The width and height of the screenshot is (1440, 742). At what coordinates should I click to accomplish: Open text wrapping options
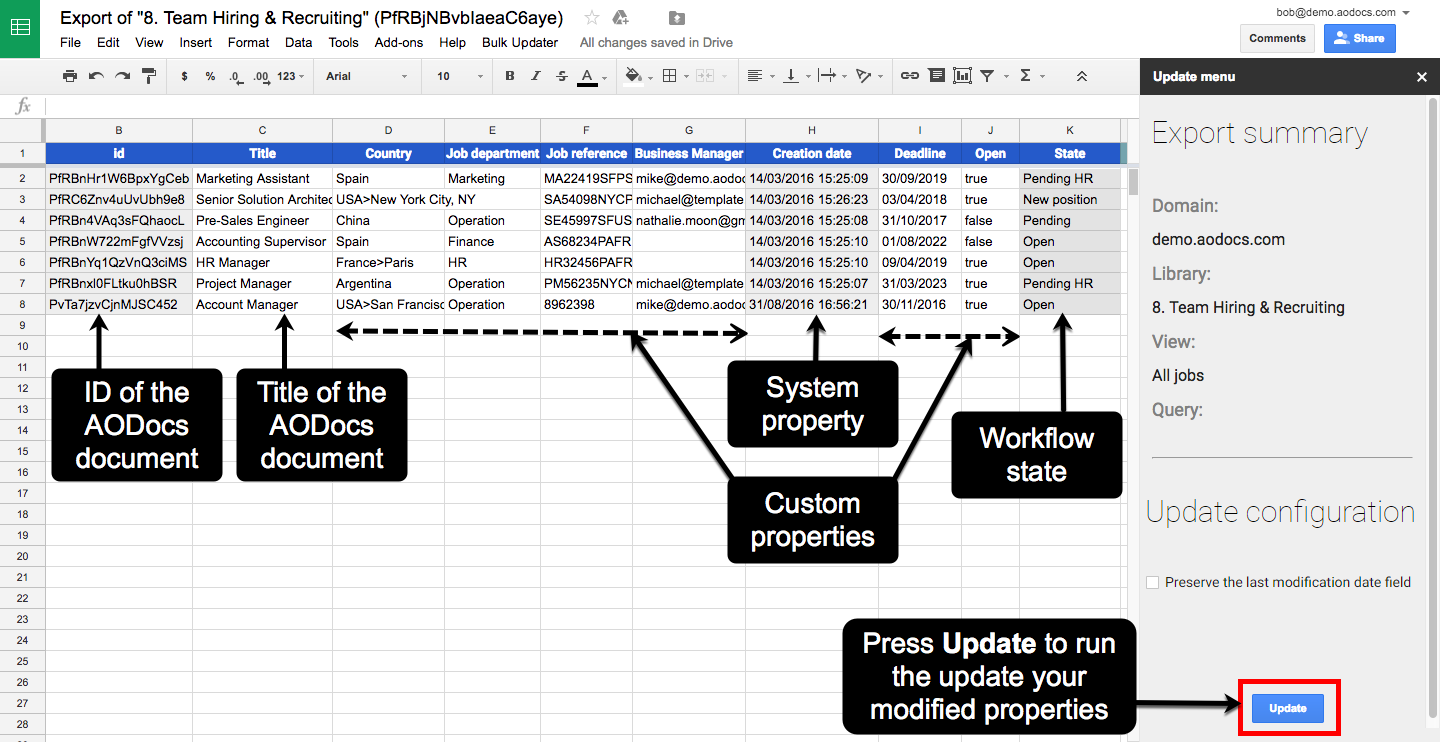tap(828, 76)
